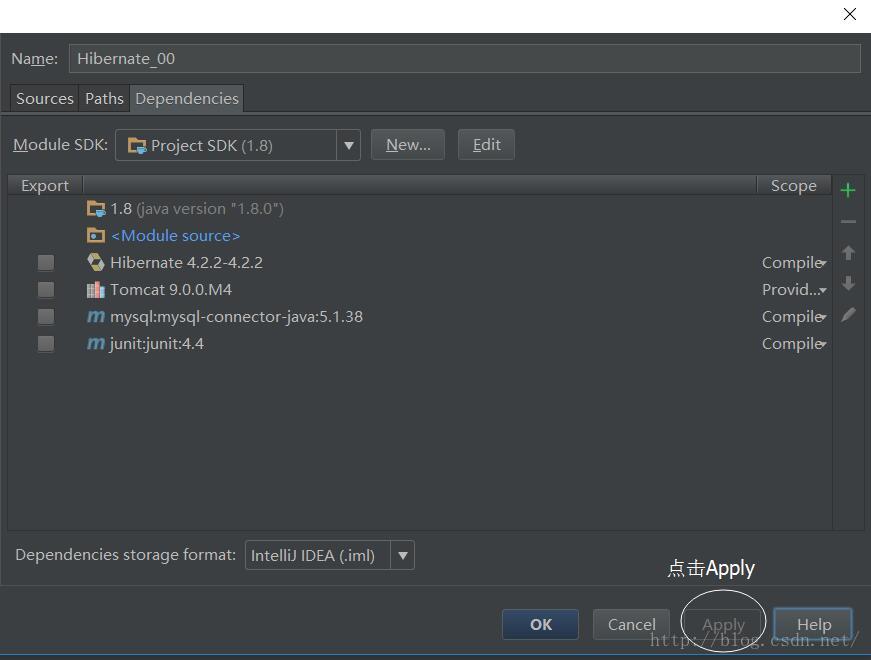Confirm with the OK button
Screen dimensions: 871x660
540,624
